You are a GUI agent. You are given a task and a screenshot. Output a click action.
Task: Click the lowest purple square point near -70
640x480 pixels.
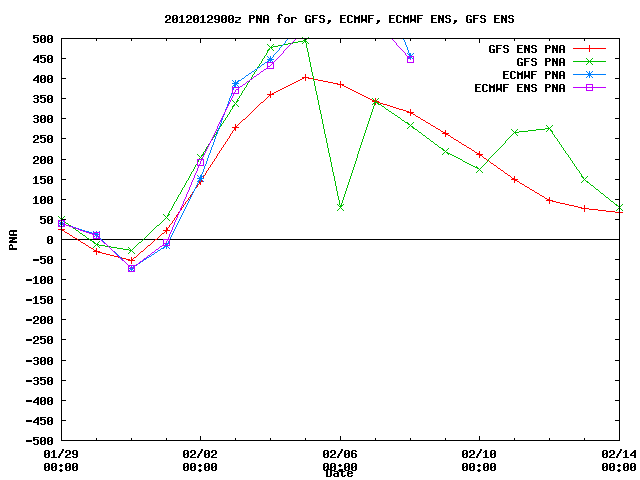(131, 269)
